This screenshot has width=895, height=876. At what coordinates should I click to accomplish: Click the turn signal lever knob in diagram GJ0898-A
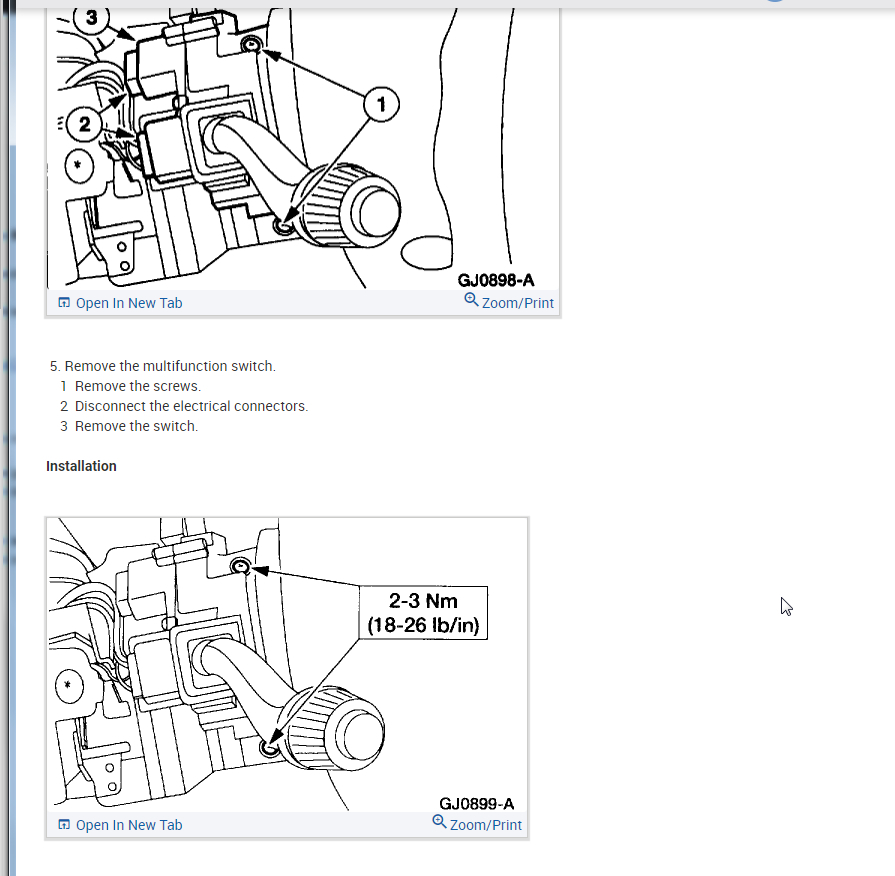(x=349, y=207)
